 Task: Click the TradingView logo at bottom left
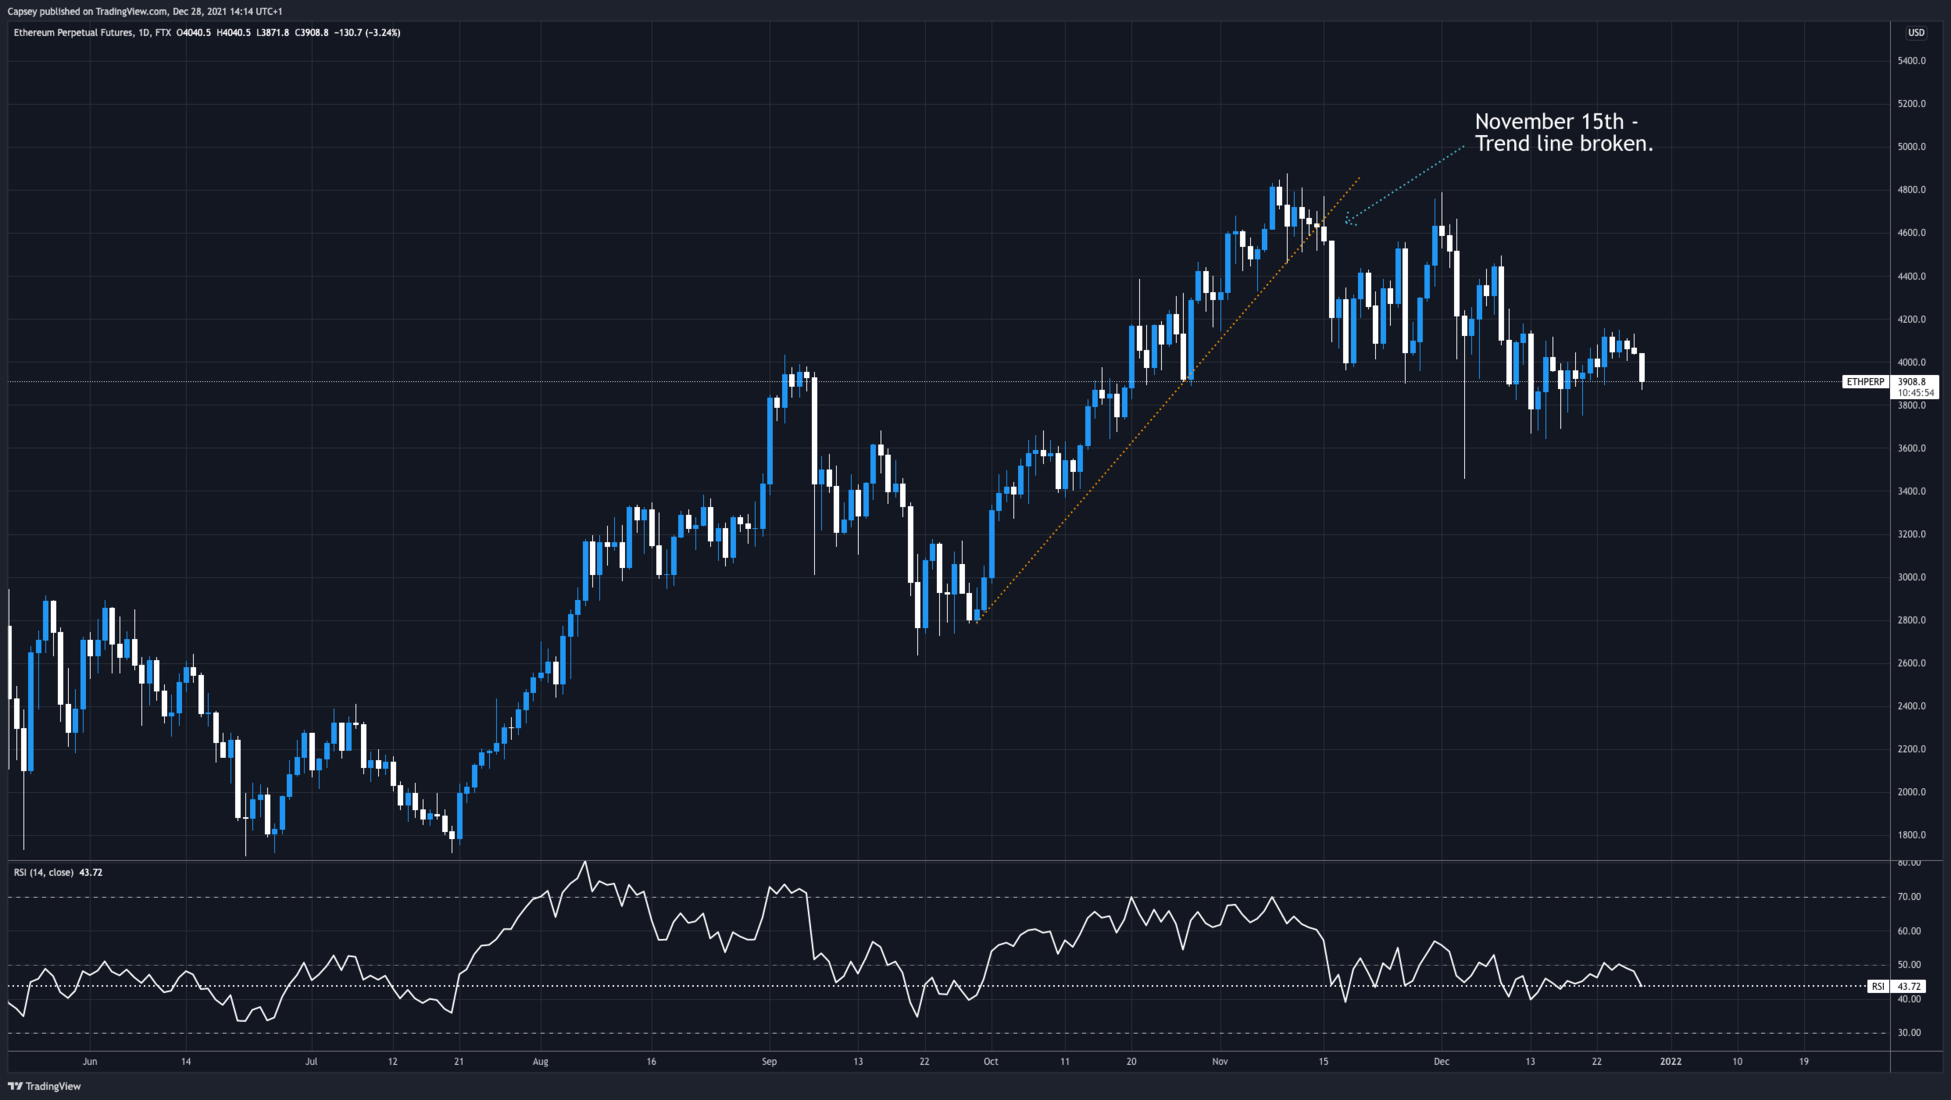coord(45,1086)
